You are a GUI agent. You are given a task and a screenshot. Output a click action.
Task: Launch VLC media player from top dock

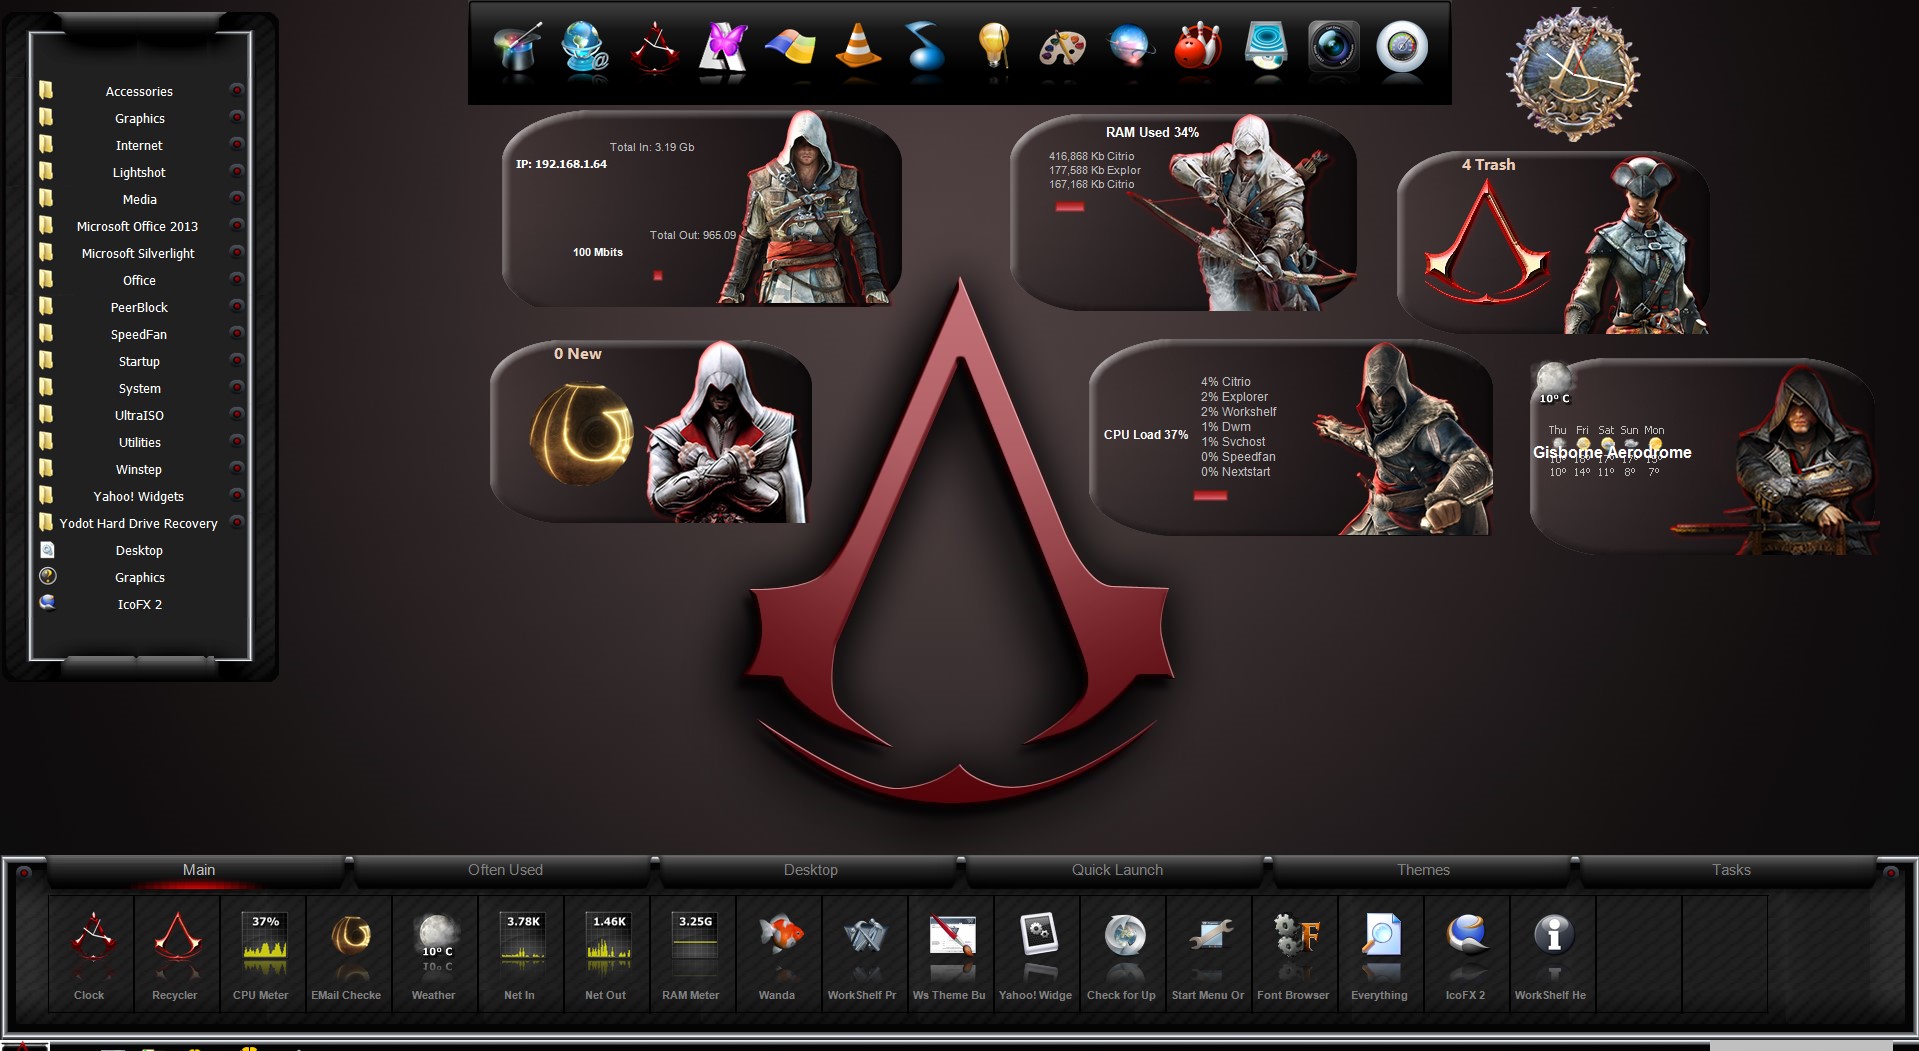[x=858, y=47]
